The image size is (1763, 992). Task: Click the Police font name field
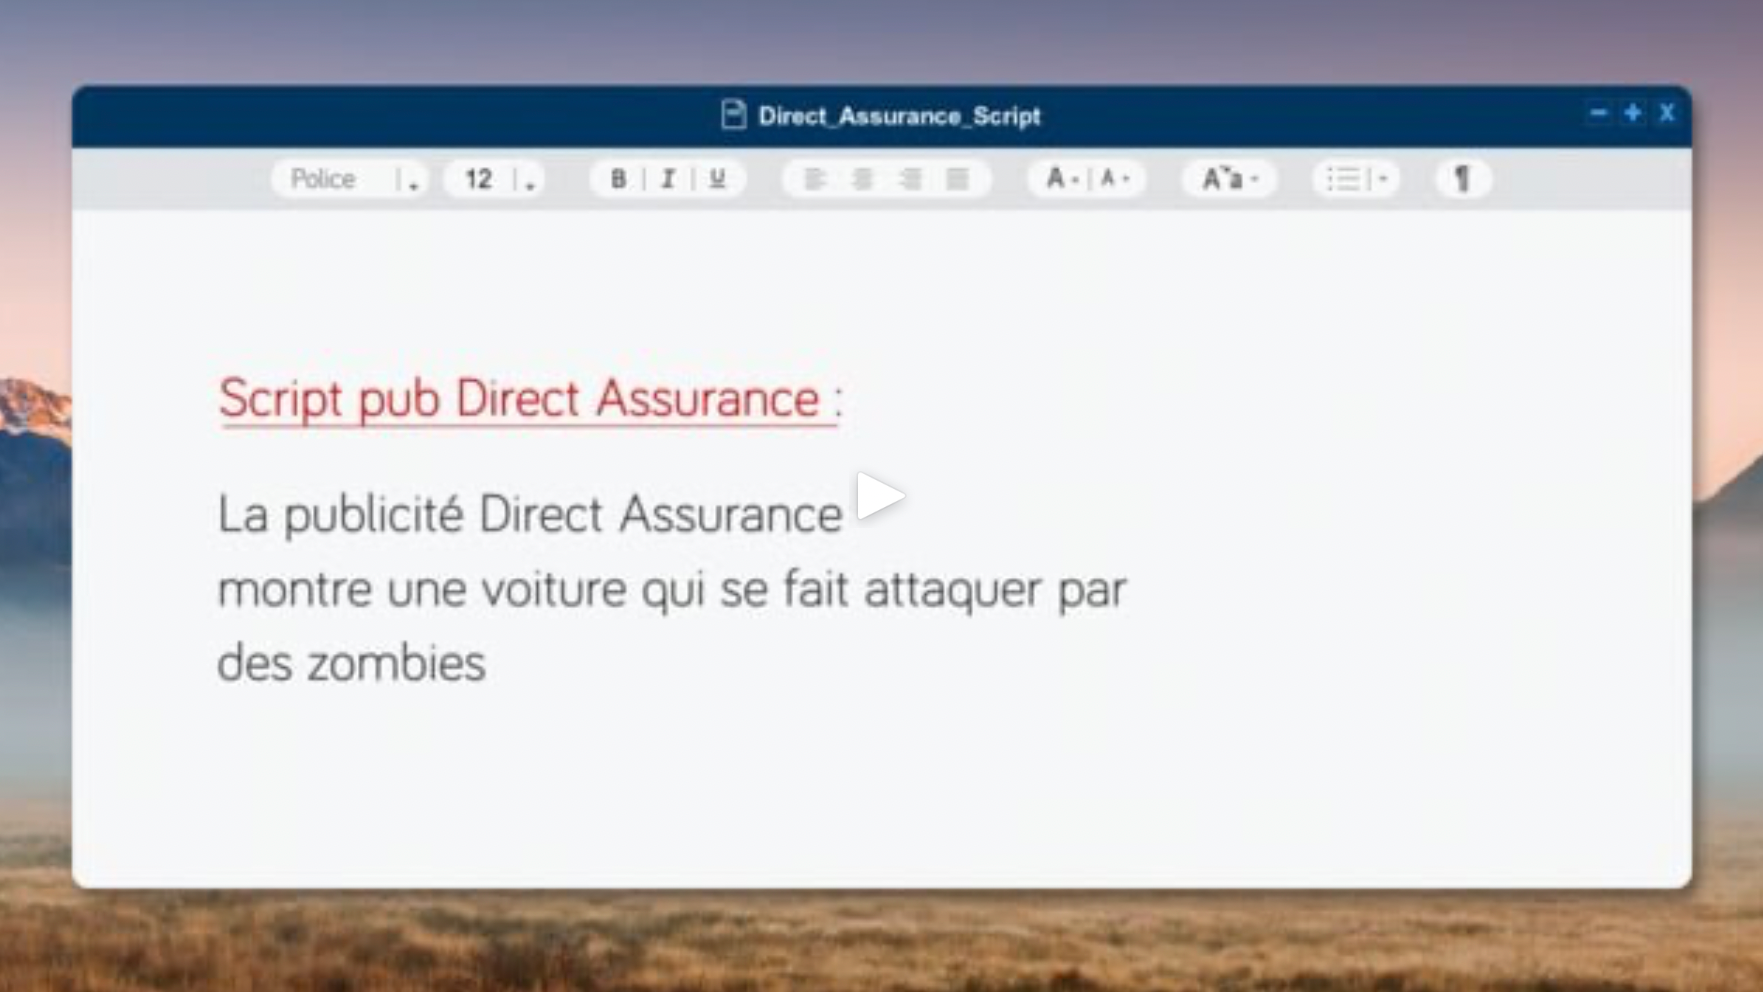[x=323, y=179]
